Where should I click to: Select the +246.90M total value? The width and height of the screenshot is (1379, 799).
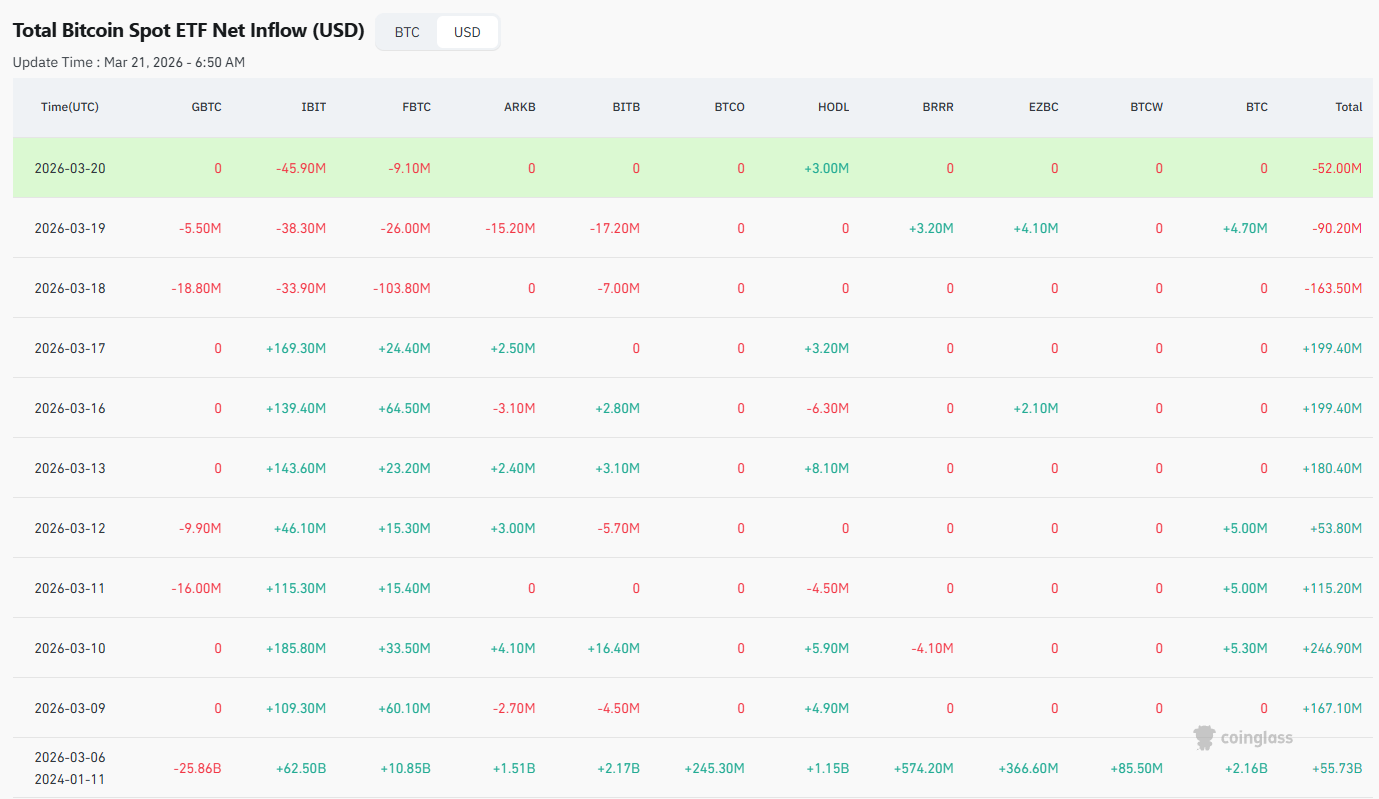(x=1332, y=648)
